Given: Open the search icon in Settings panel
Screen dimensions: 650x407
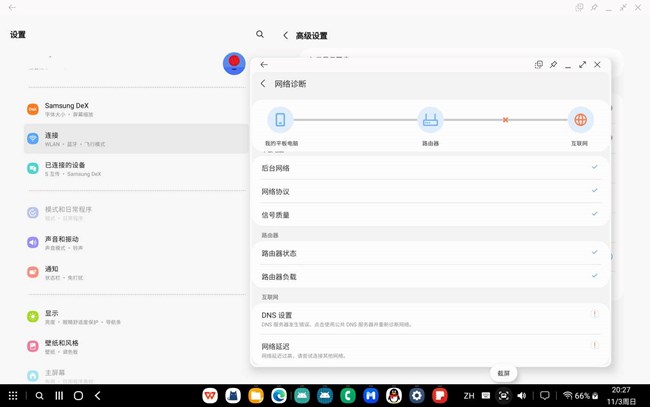Looking at the screenshot, I should coord(260,35).
